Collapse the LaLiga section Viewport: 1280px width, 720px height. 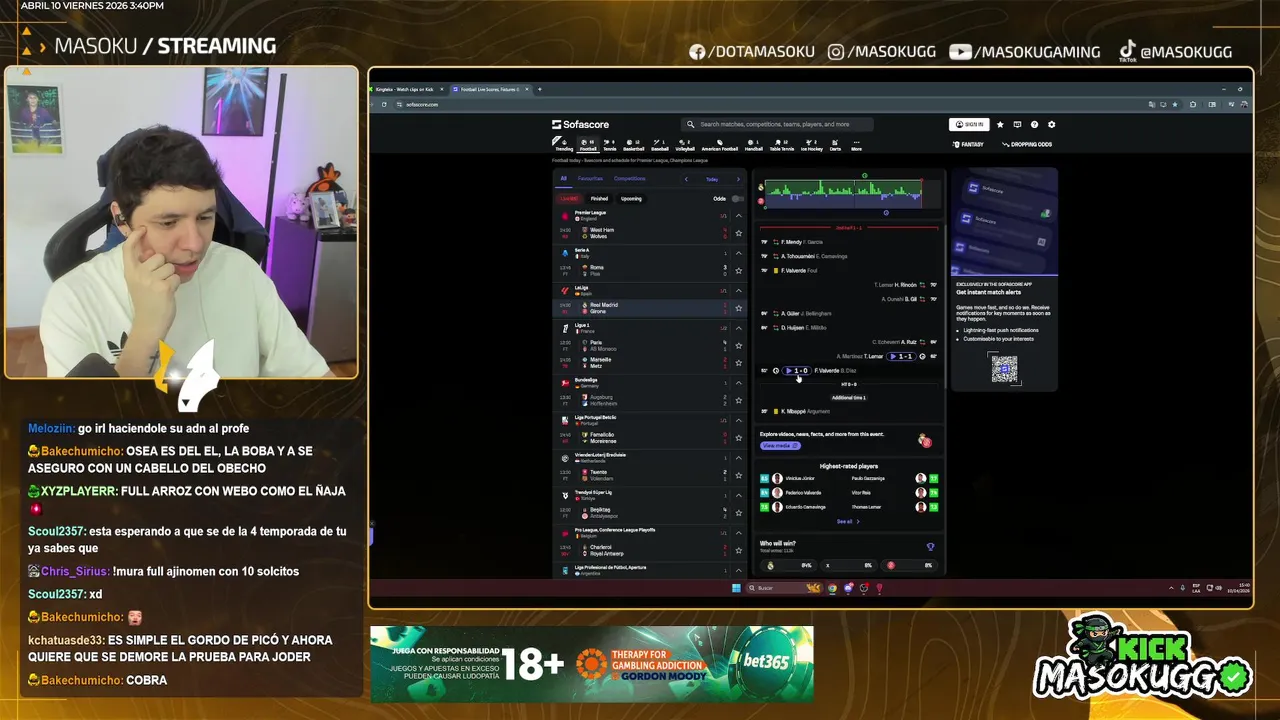739,290
